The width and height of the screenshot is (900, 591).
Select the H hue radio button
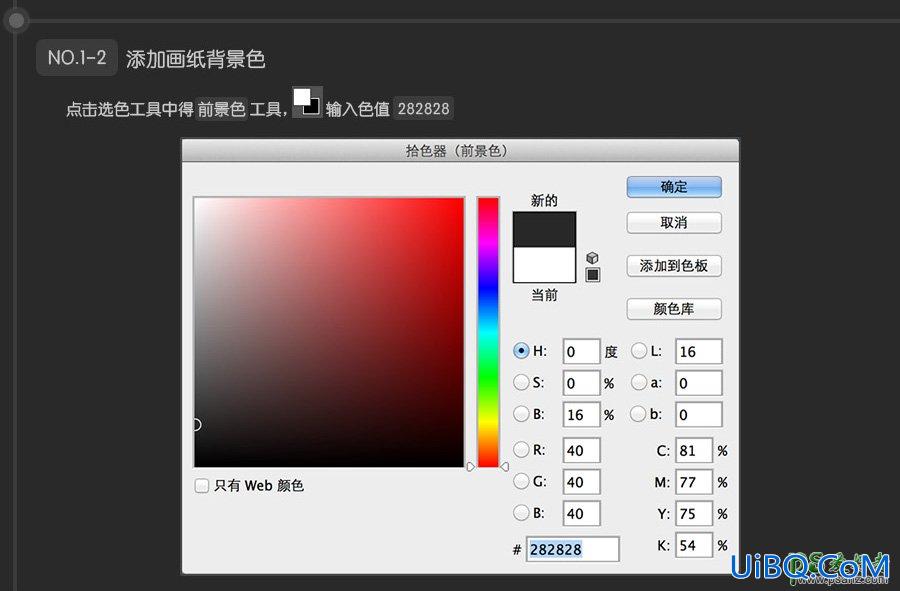click(x=521, y=351)
